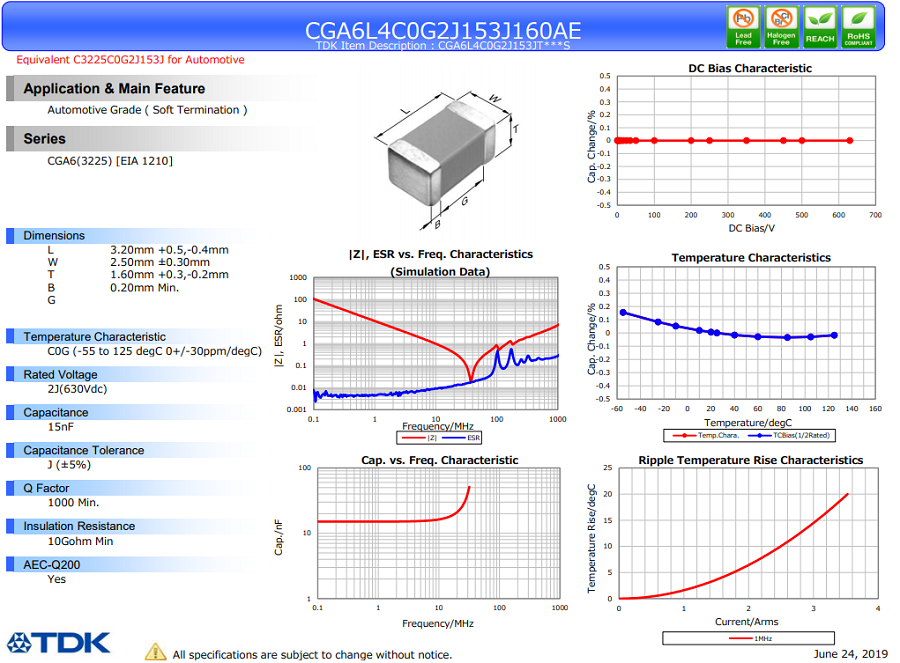Click the yellow warning triangle icon

[x=155, y=652]
